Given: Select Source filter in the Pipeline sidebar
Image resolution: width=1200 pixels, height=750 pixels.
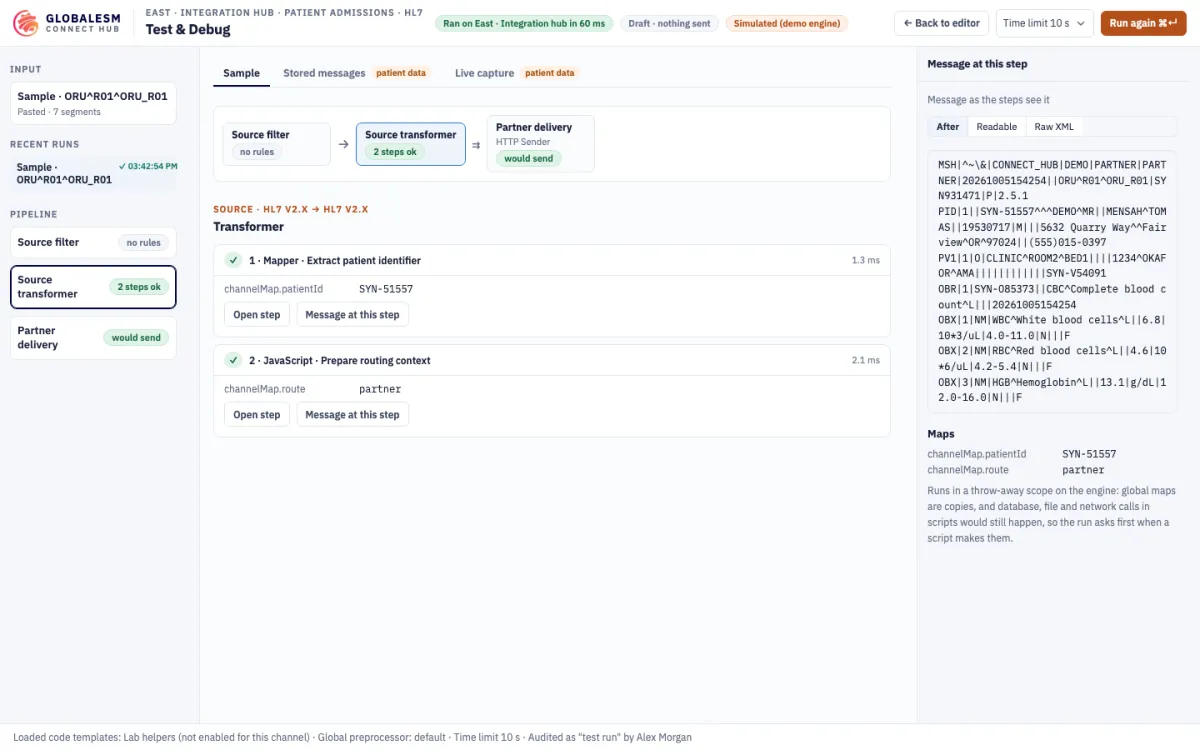Looking at the screenshot, I should tap(93, 242).
